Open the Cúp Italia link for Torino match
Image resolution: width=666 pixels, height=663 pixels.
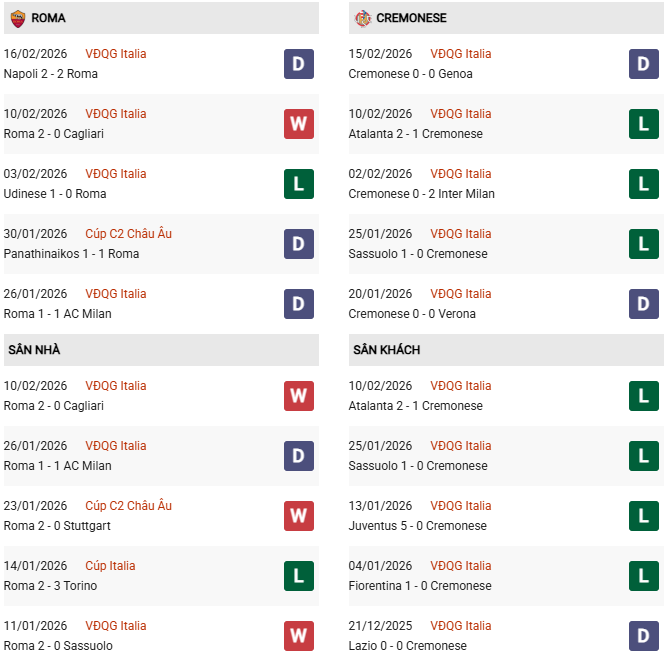[x=110, y=566]
